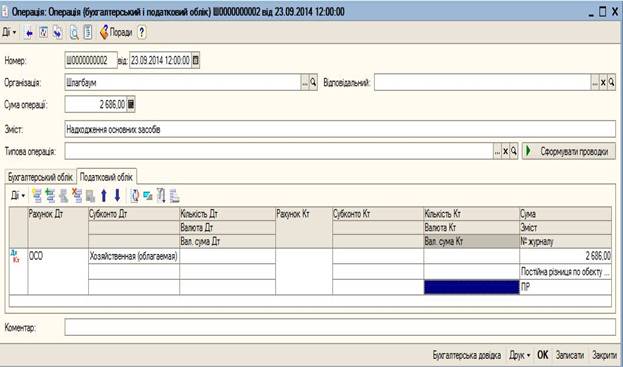This screenshot has height=367, width=623.
Task: Click the Зміст field Надходження основних засобів
Action: [x=340, y=129]
